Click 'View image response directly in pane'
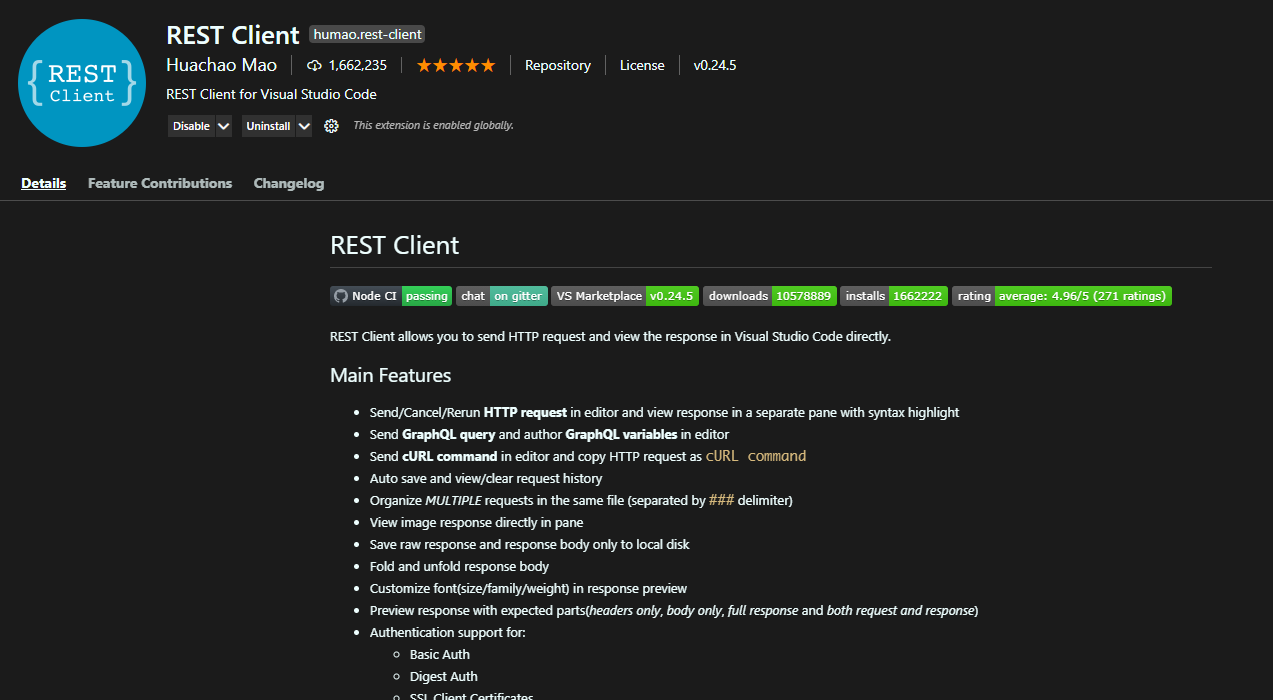Viewport: 1273px width, 700px height. [477, 522]
